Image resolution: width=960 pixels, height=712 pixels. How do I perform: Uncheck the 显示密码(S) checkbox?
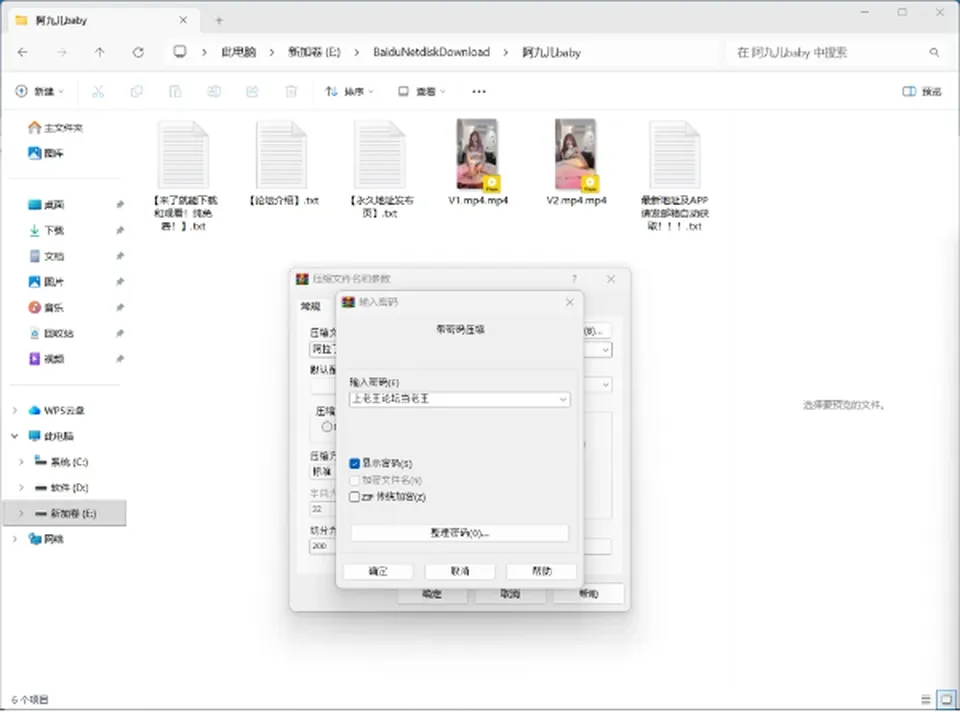click(354, 463)
